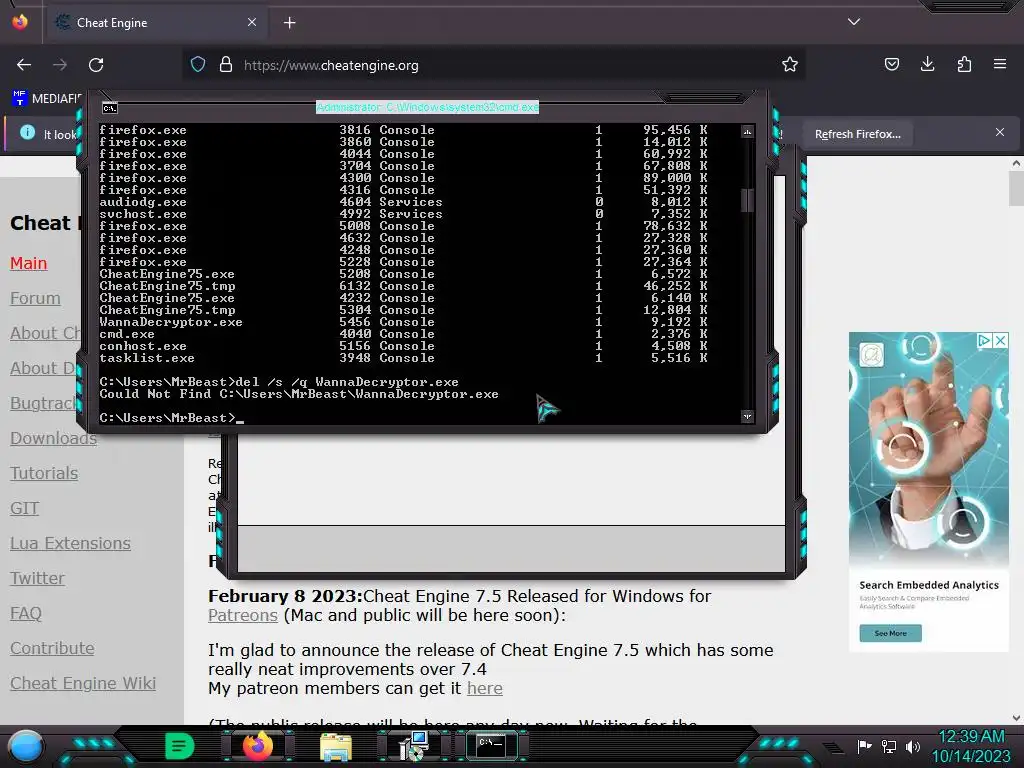Select the CheatEngine75.exe 5208 row
The image size is (1024, 768).
(x=403, y=274)
